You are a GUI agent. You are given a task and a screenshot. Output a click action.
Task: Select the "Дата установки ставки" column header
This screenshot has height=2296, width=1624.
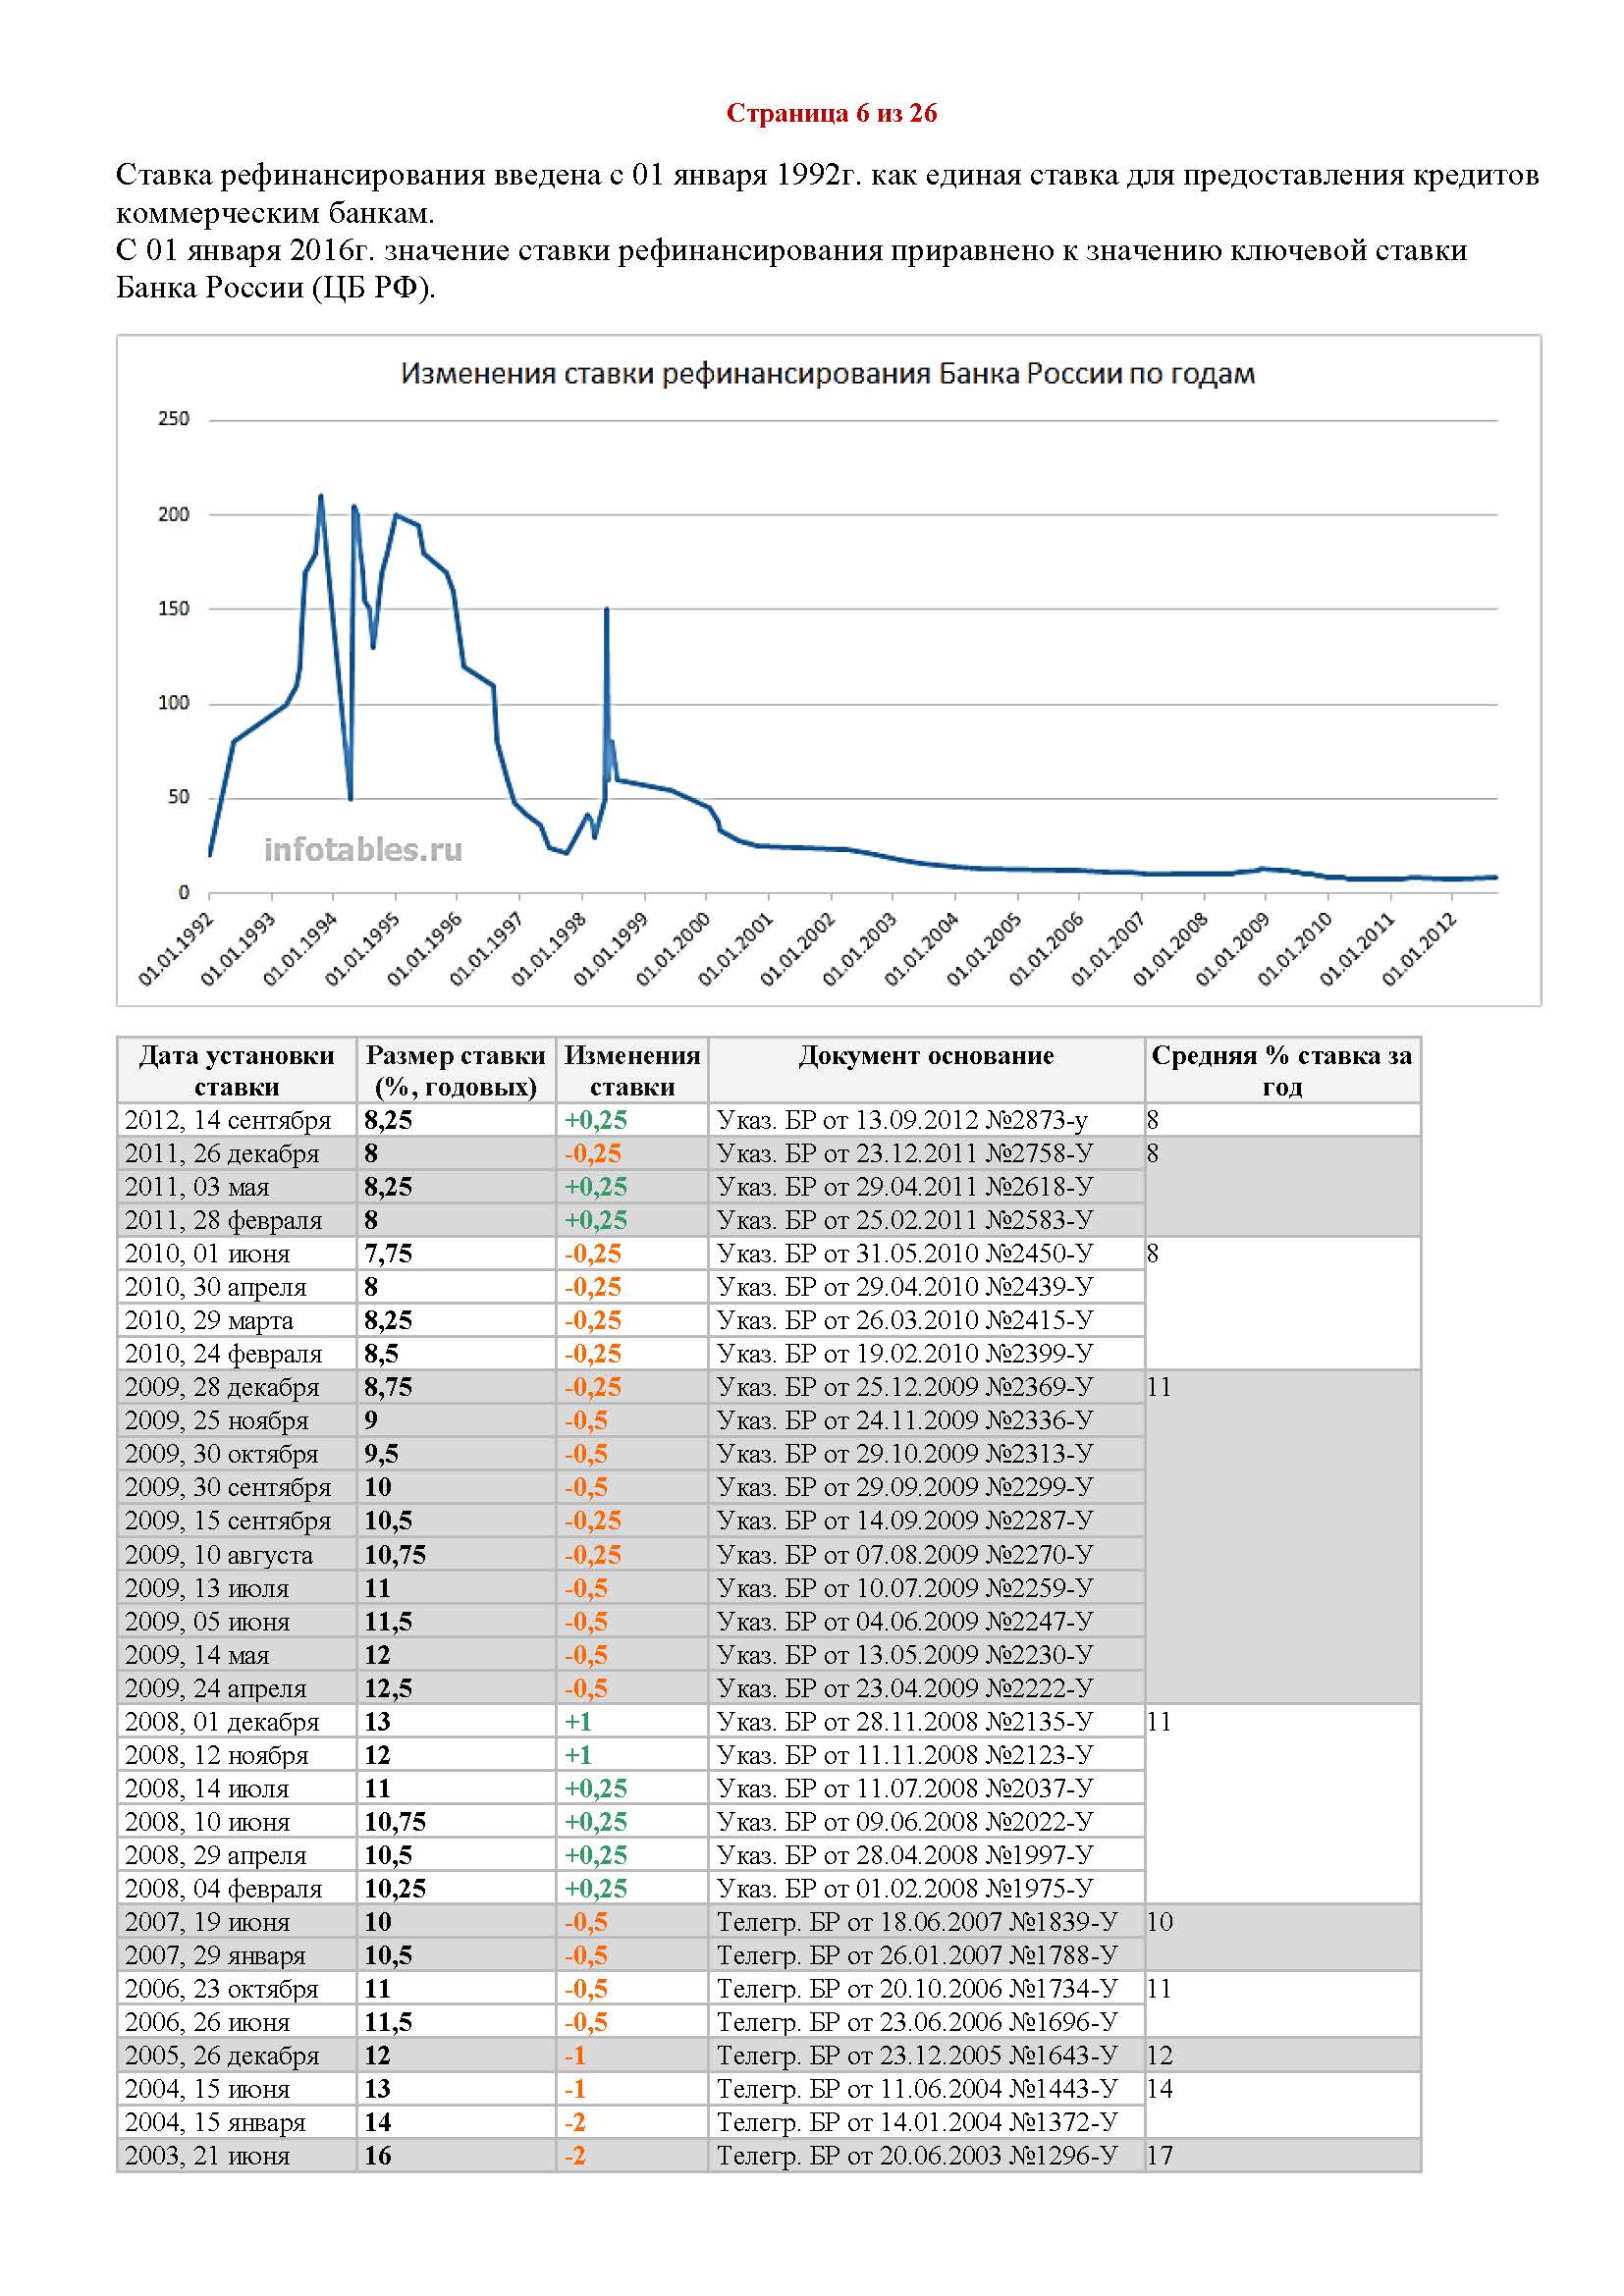coord(236,1070)
